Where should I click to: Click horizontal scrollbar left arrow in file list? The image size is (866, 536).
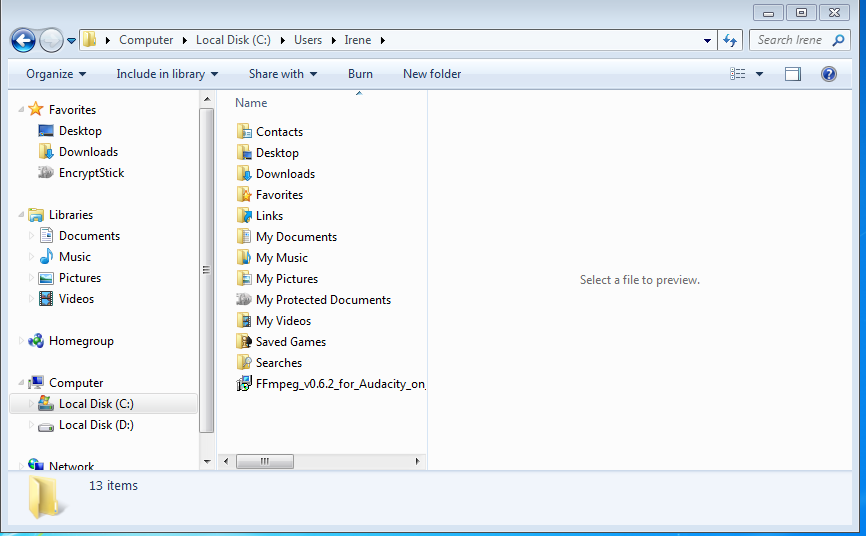226,461
